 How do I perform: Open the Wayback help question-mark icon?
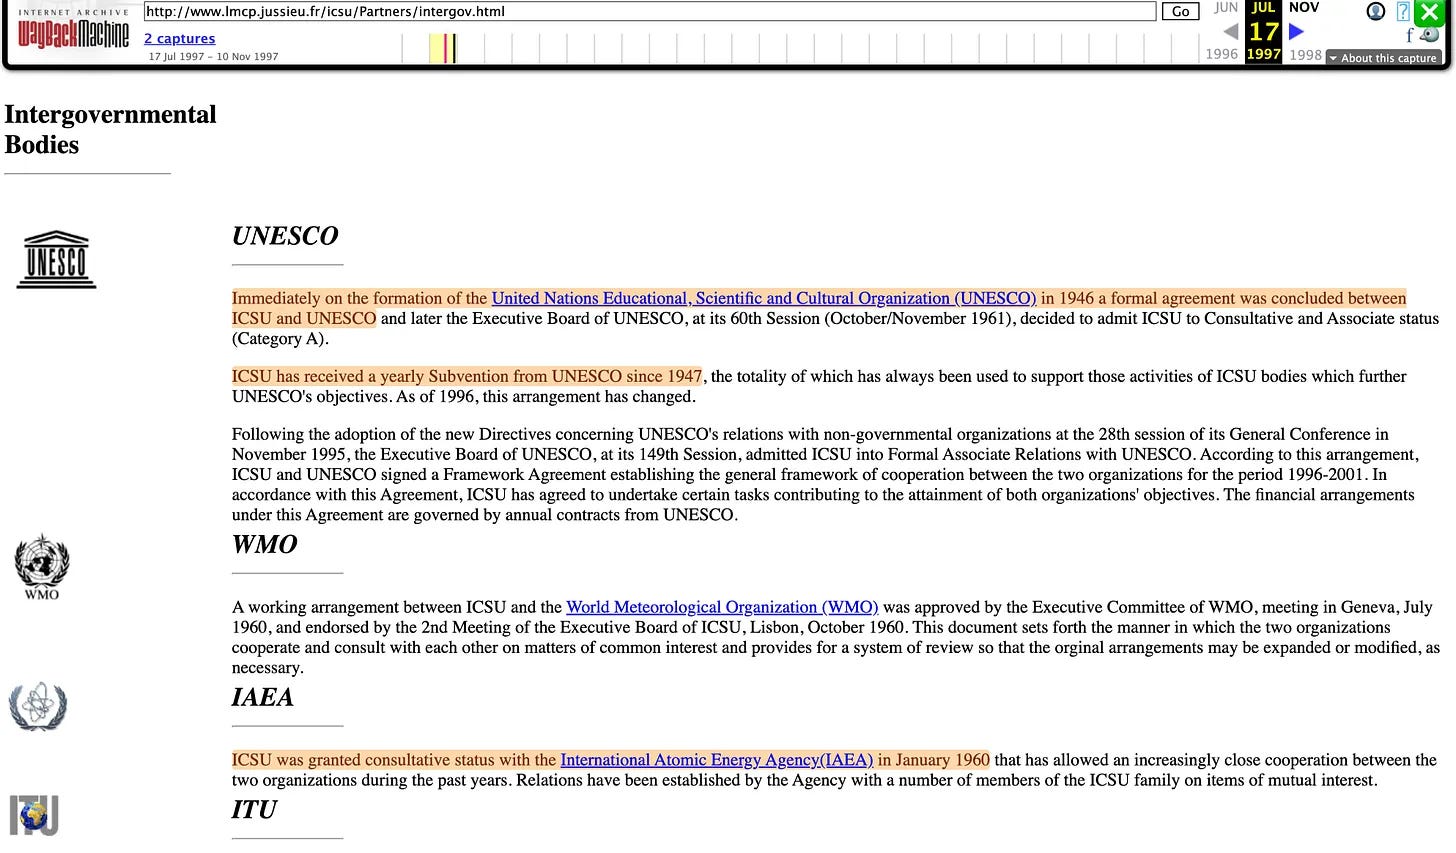1403,12
